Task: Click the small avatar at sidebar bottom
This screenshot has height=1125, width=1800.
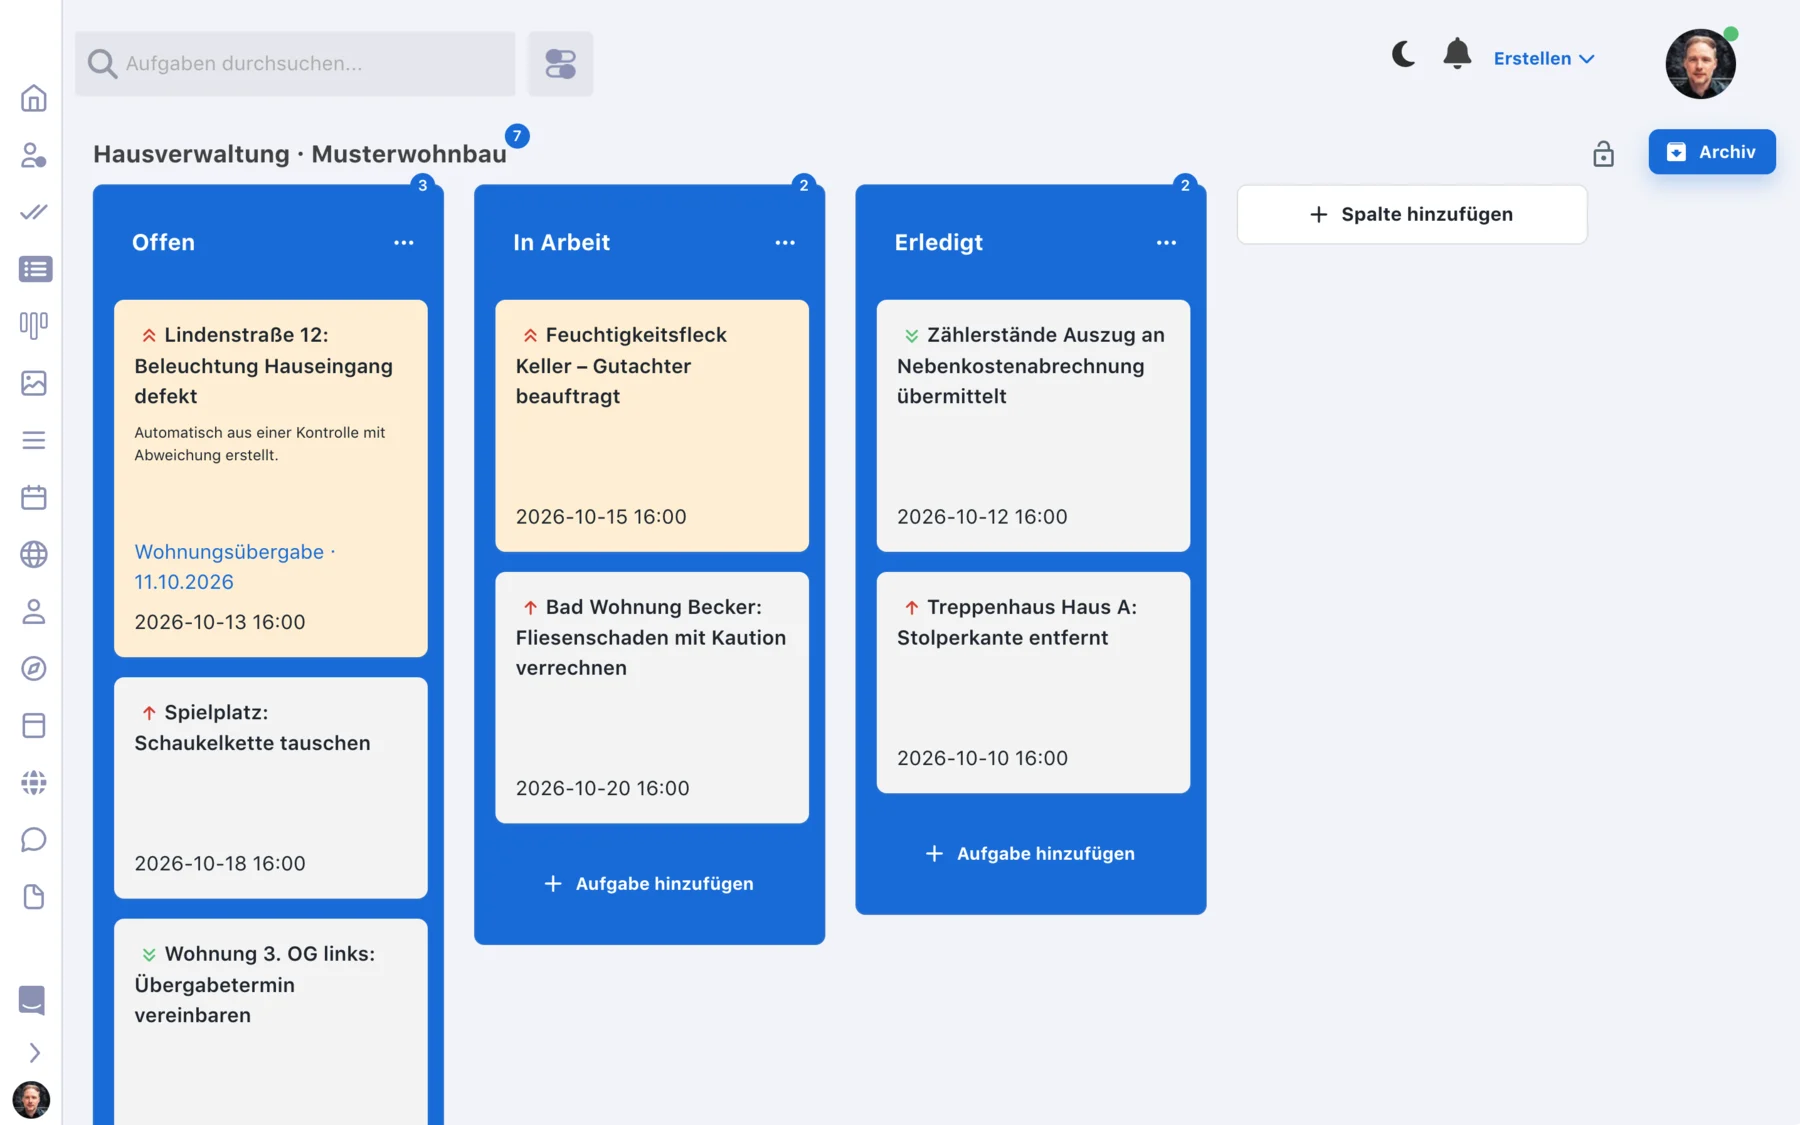Action: [31, 1100]
